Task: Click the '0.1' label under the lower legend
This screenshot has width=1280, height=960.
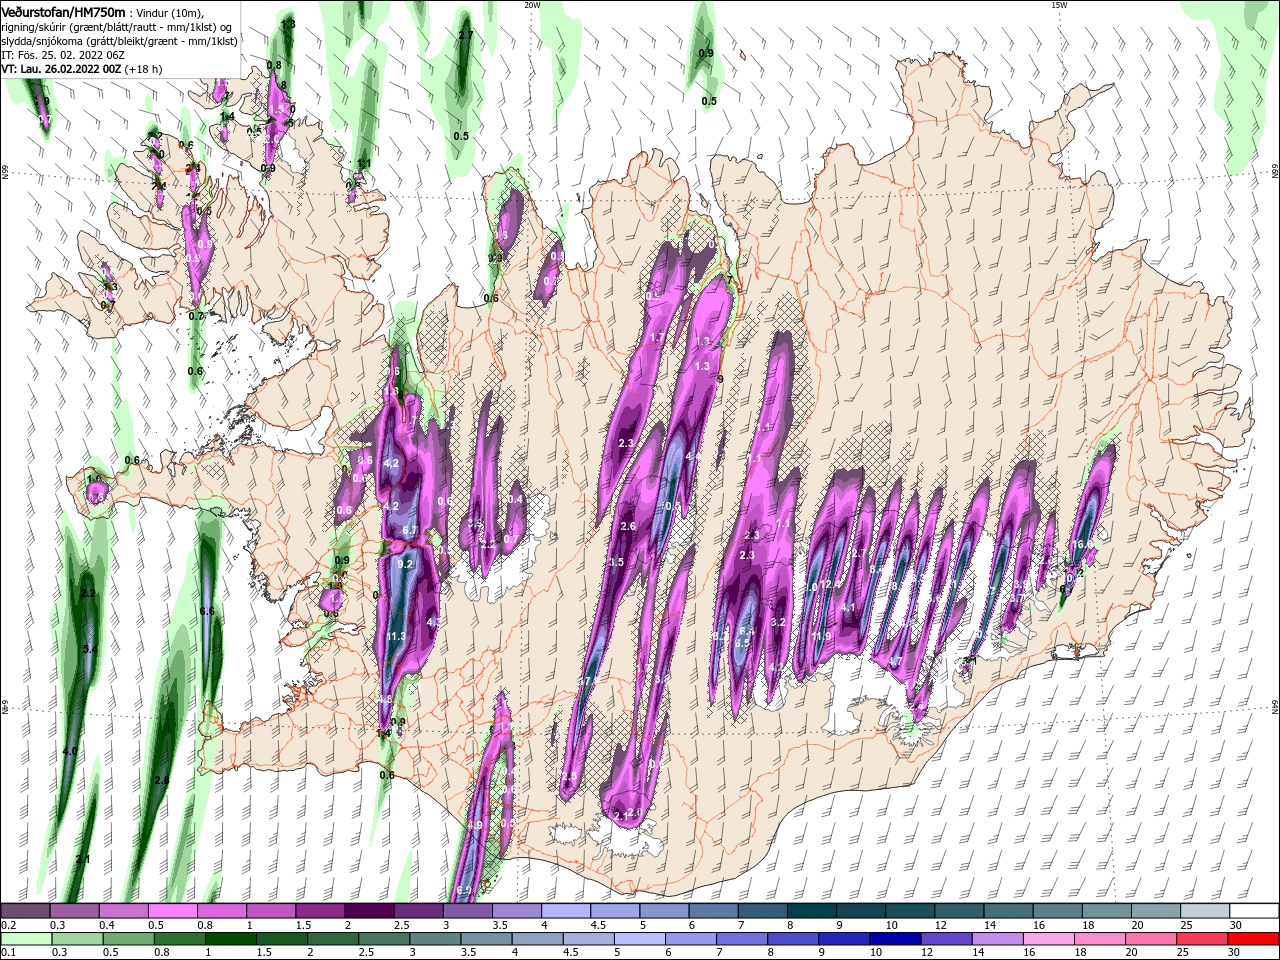Action: pos(8,953)
